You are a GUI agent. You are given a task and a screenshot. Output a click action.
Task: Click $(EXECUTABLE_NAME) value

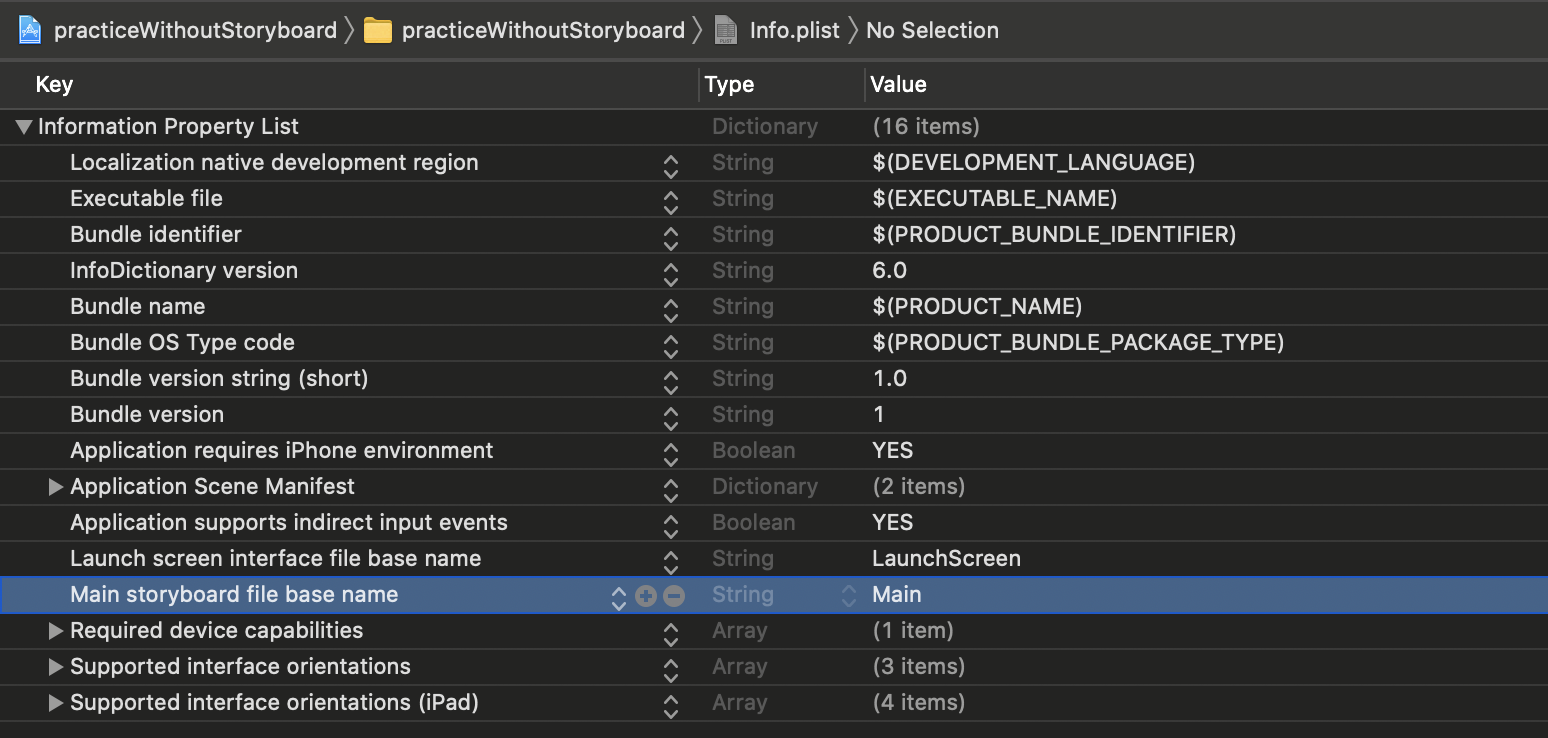point(994,199)
